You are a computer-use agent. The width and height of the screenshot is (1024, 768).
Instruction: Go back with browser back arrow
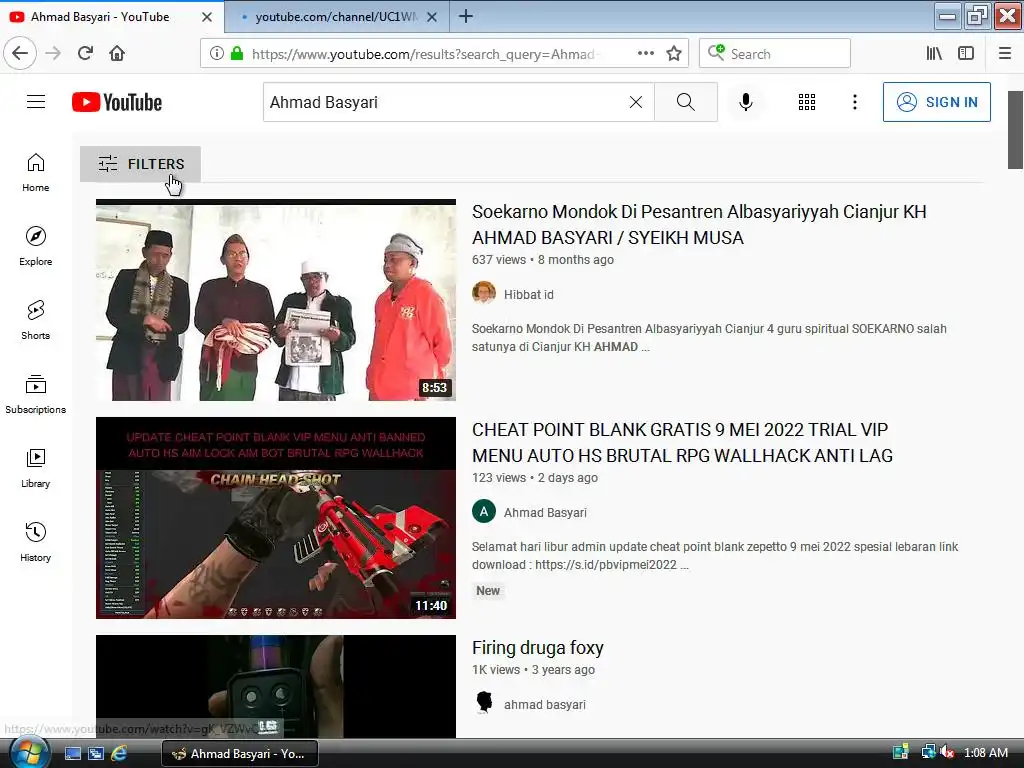pos(20,53)
